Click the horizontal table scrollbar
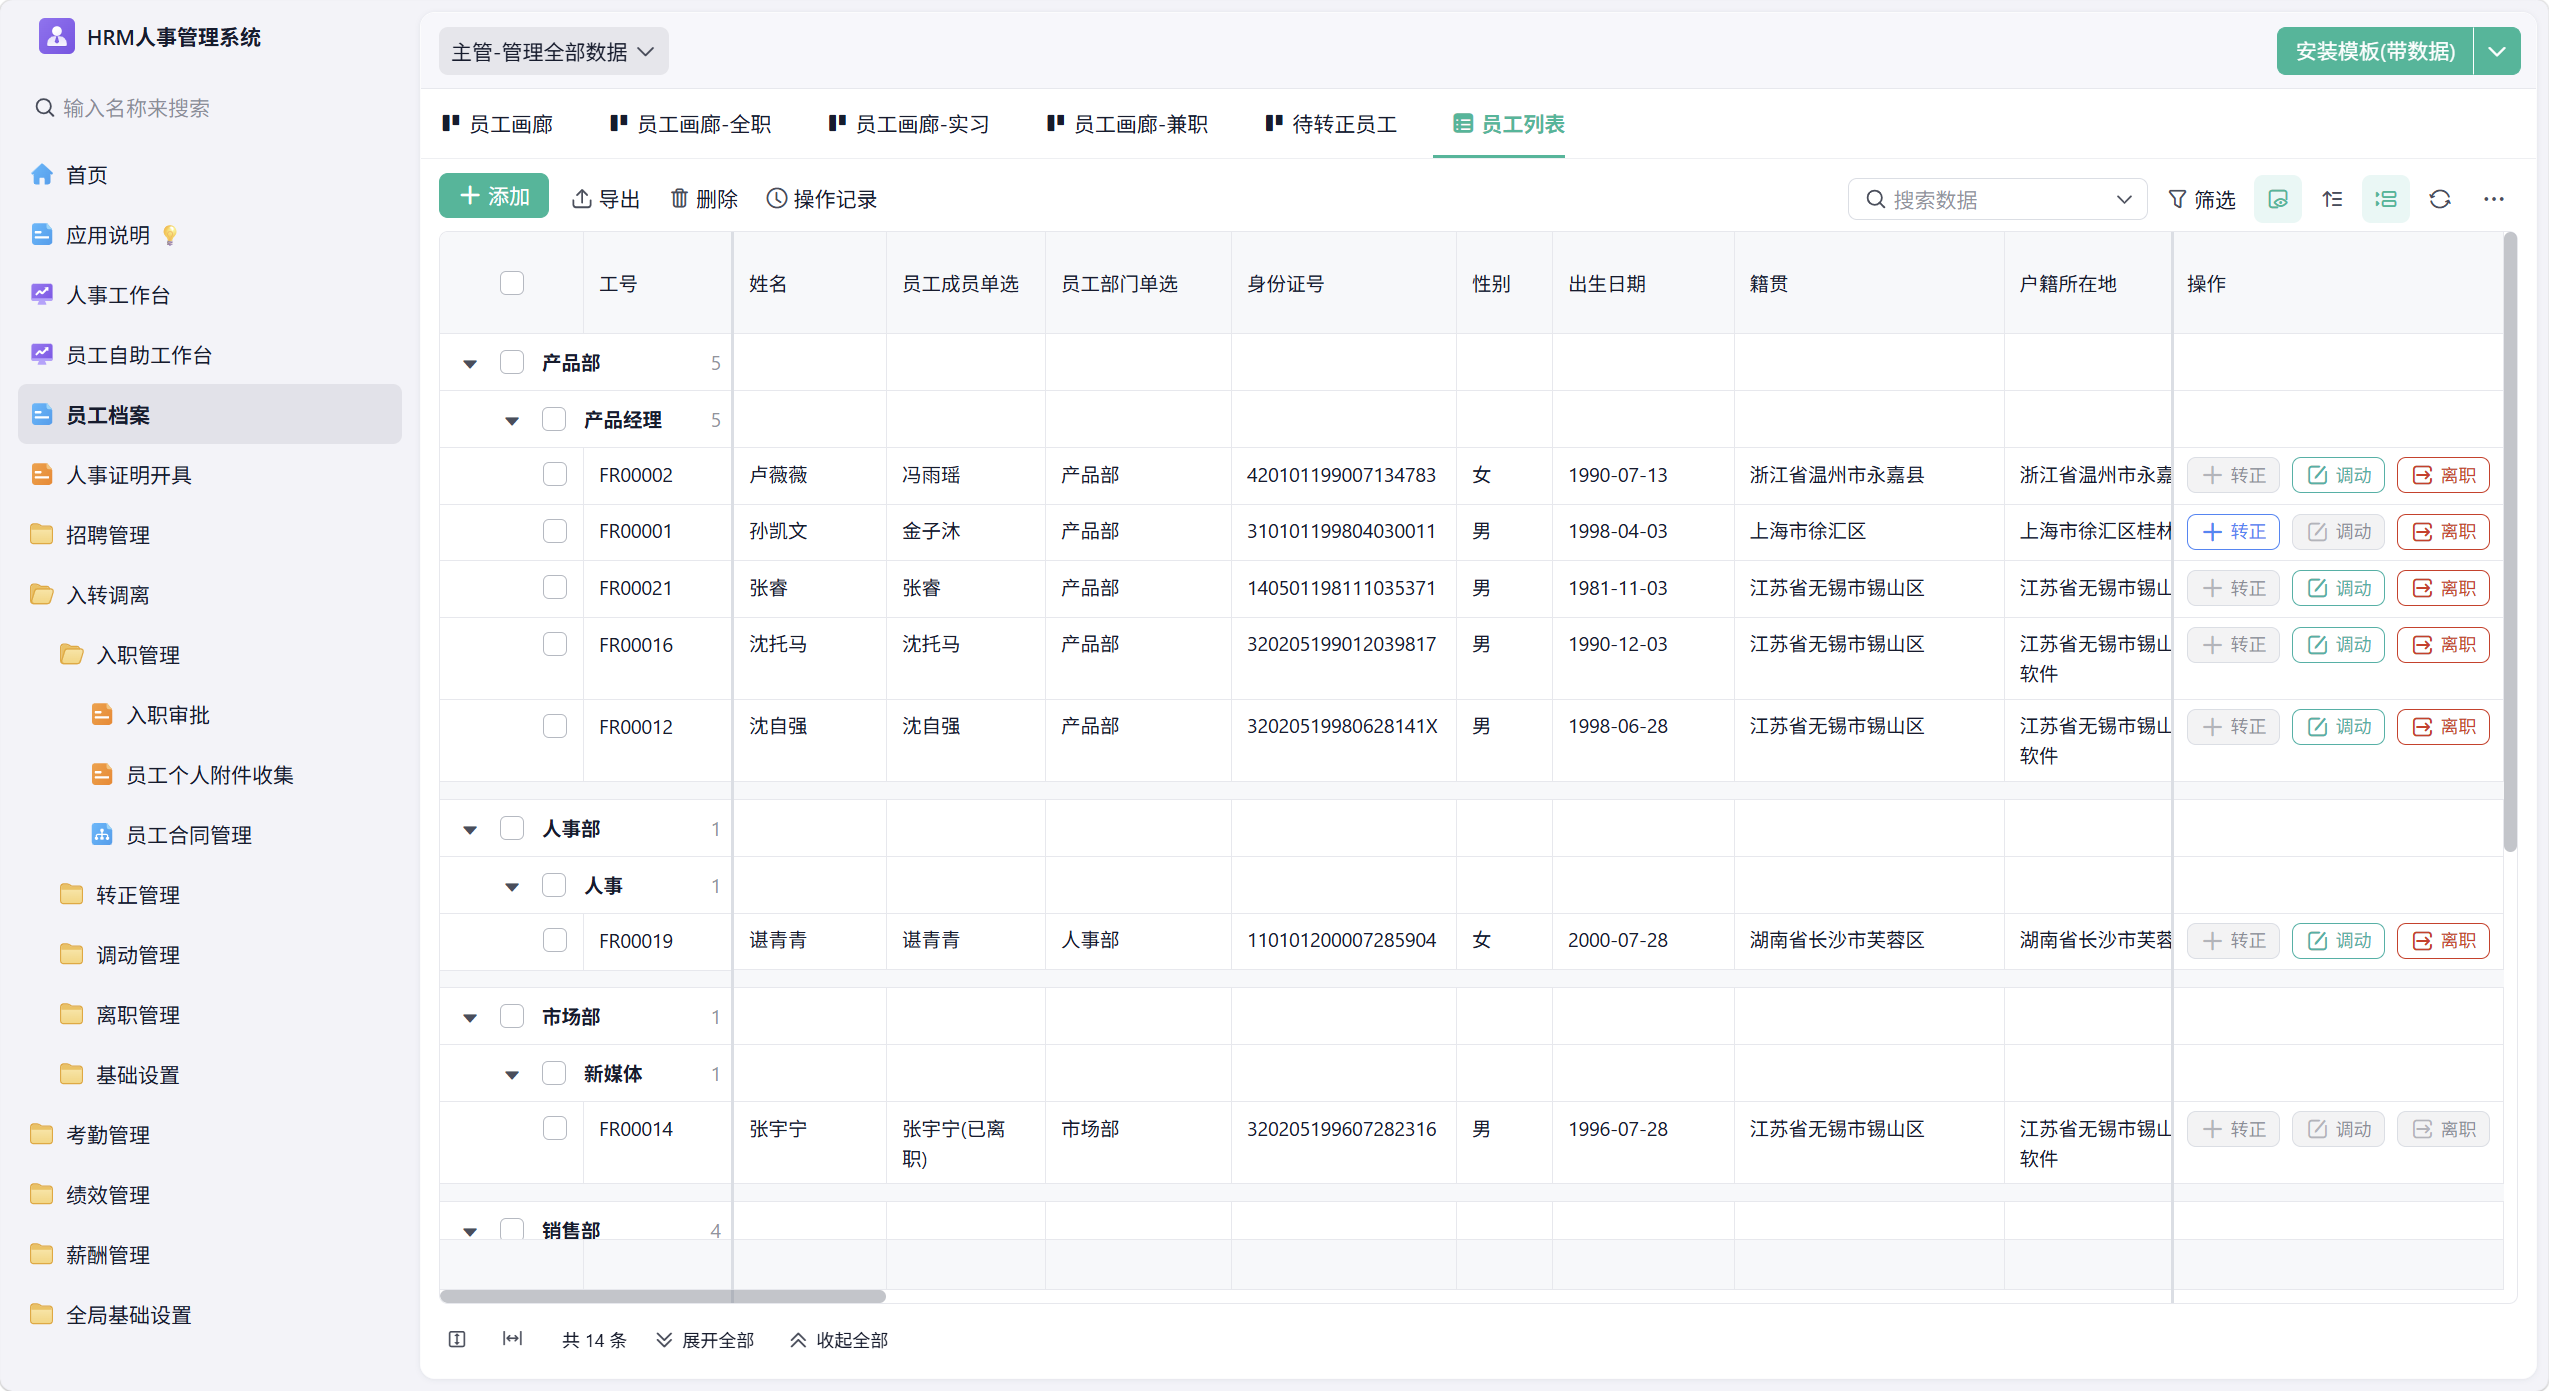 [x=662, y=1297]
